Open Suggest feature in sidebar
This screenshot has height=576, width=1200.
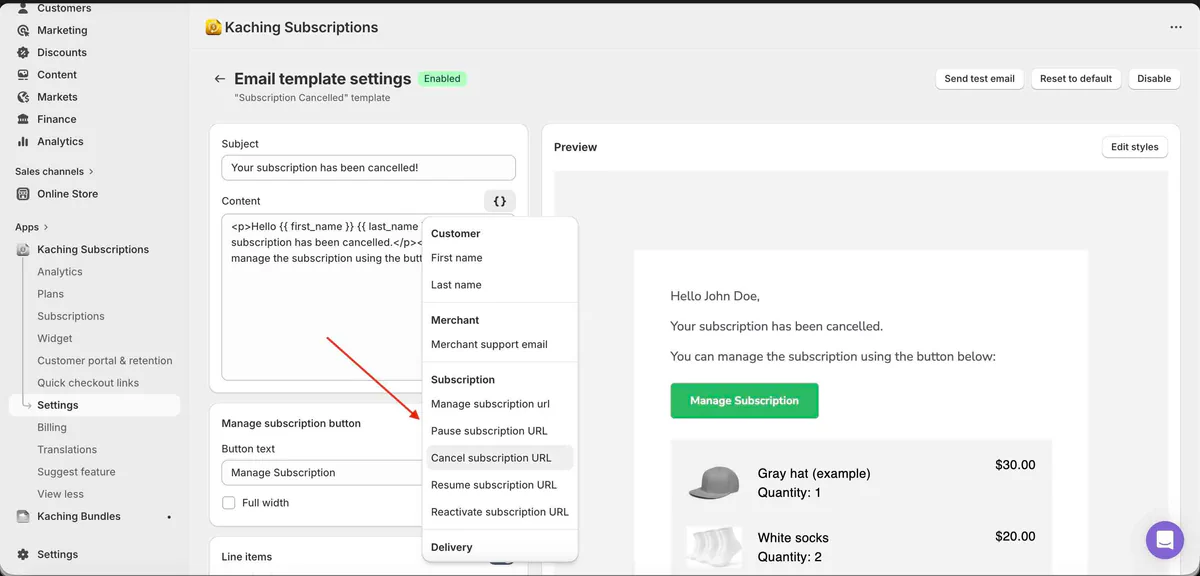click(76, 472)
